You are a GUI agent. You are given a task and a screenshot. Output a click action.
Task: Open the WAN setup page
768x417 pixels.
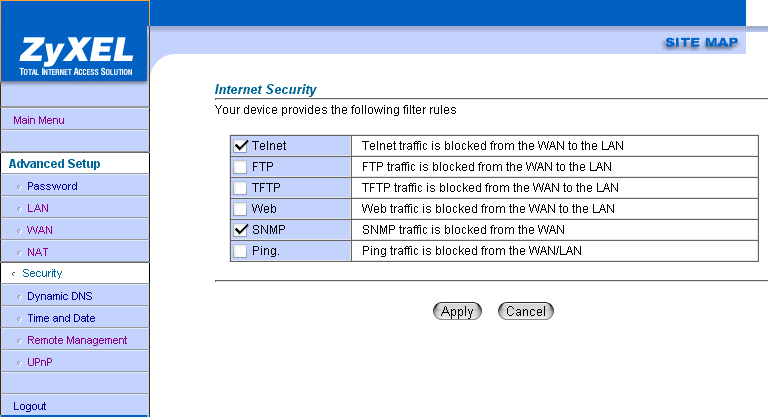point(40,230)
